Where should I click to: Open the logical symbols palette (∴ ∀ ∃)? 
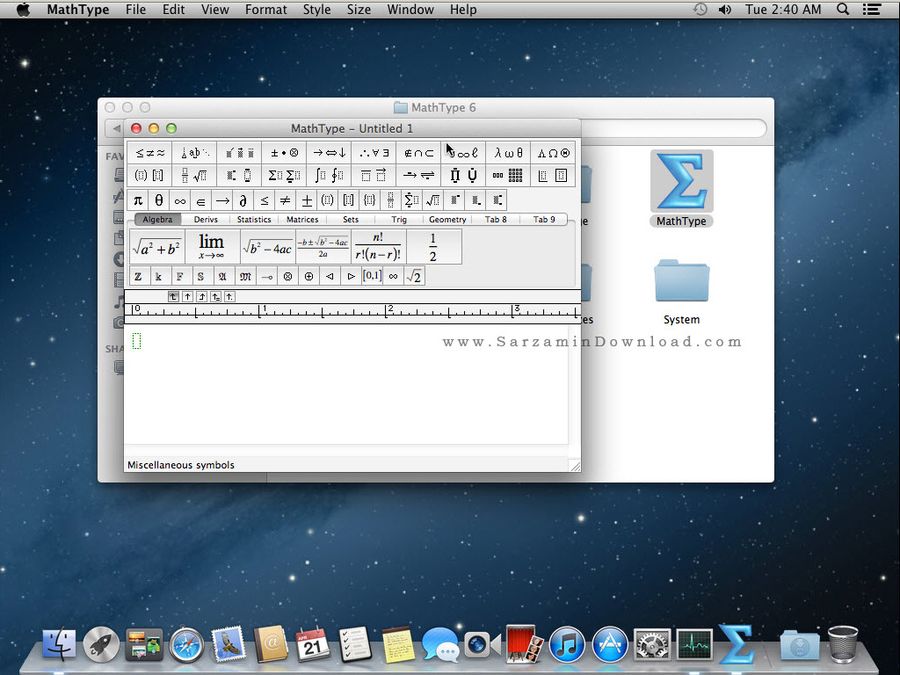374,153
